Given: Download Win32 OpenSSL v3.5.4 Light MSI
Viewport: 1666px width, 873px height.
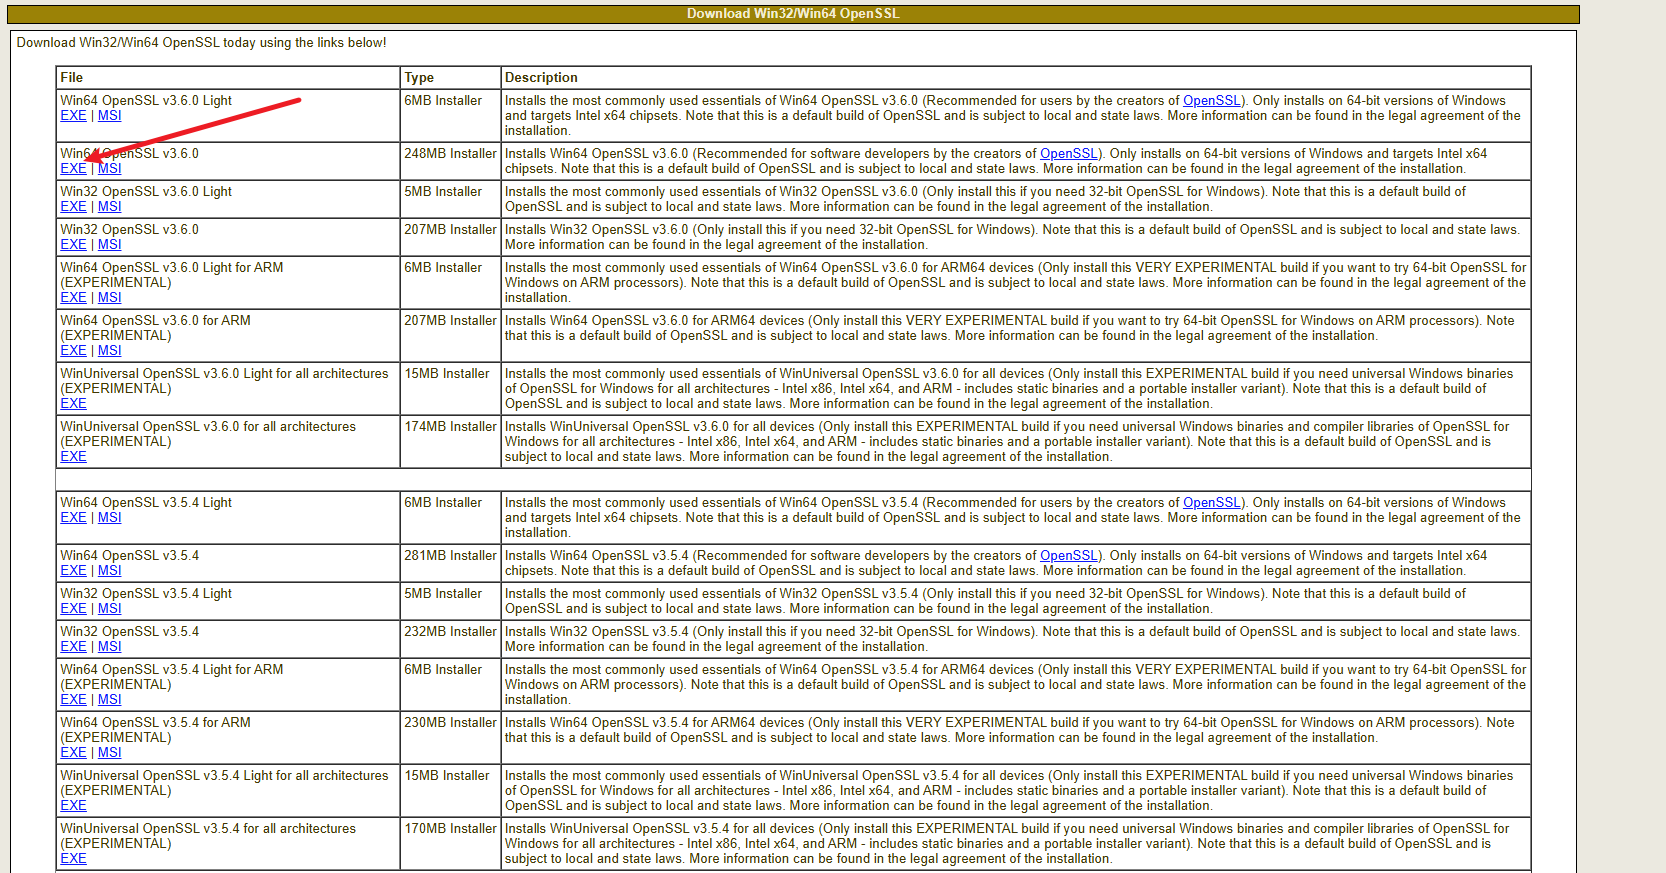Looking at the screenshot, I should tap(109, 609).
